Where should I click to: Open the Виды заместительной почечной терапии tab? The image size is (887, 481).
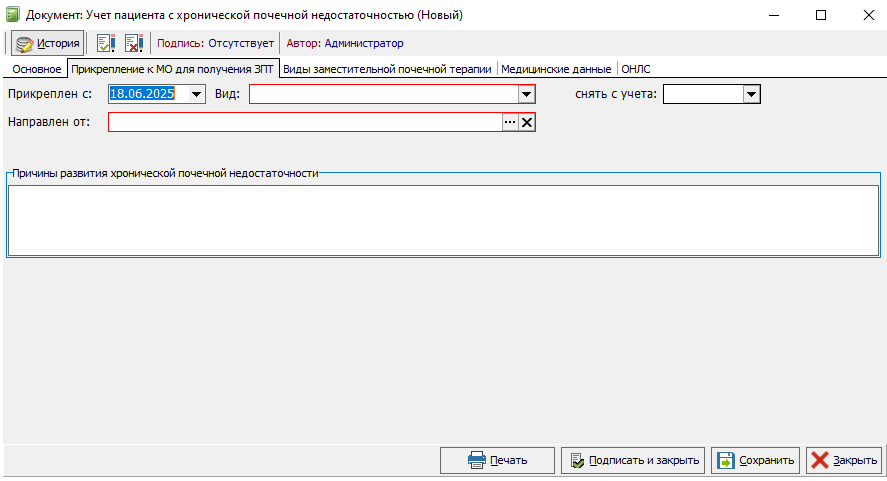click(387, 69)
